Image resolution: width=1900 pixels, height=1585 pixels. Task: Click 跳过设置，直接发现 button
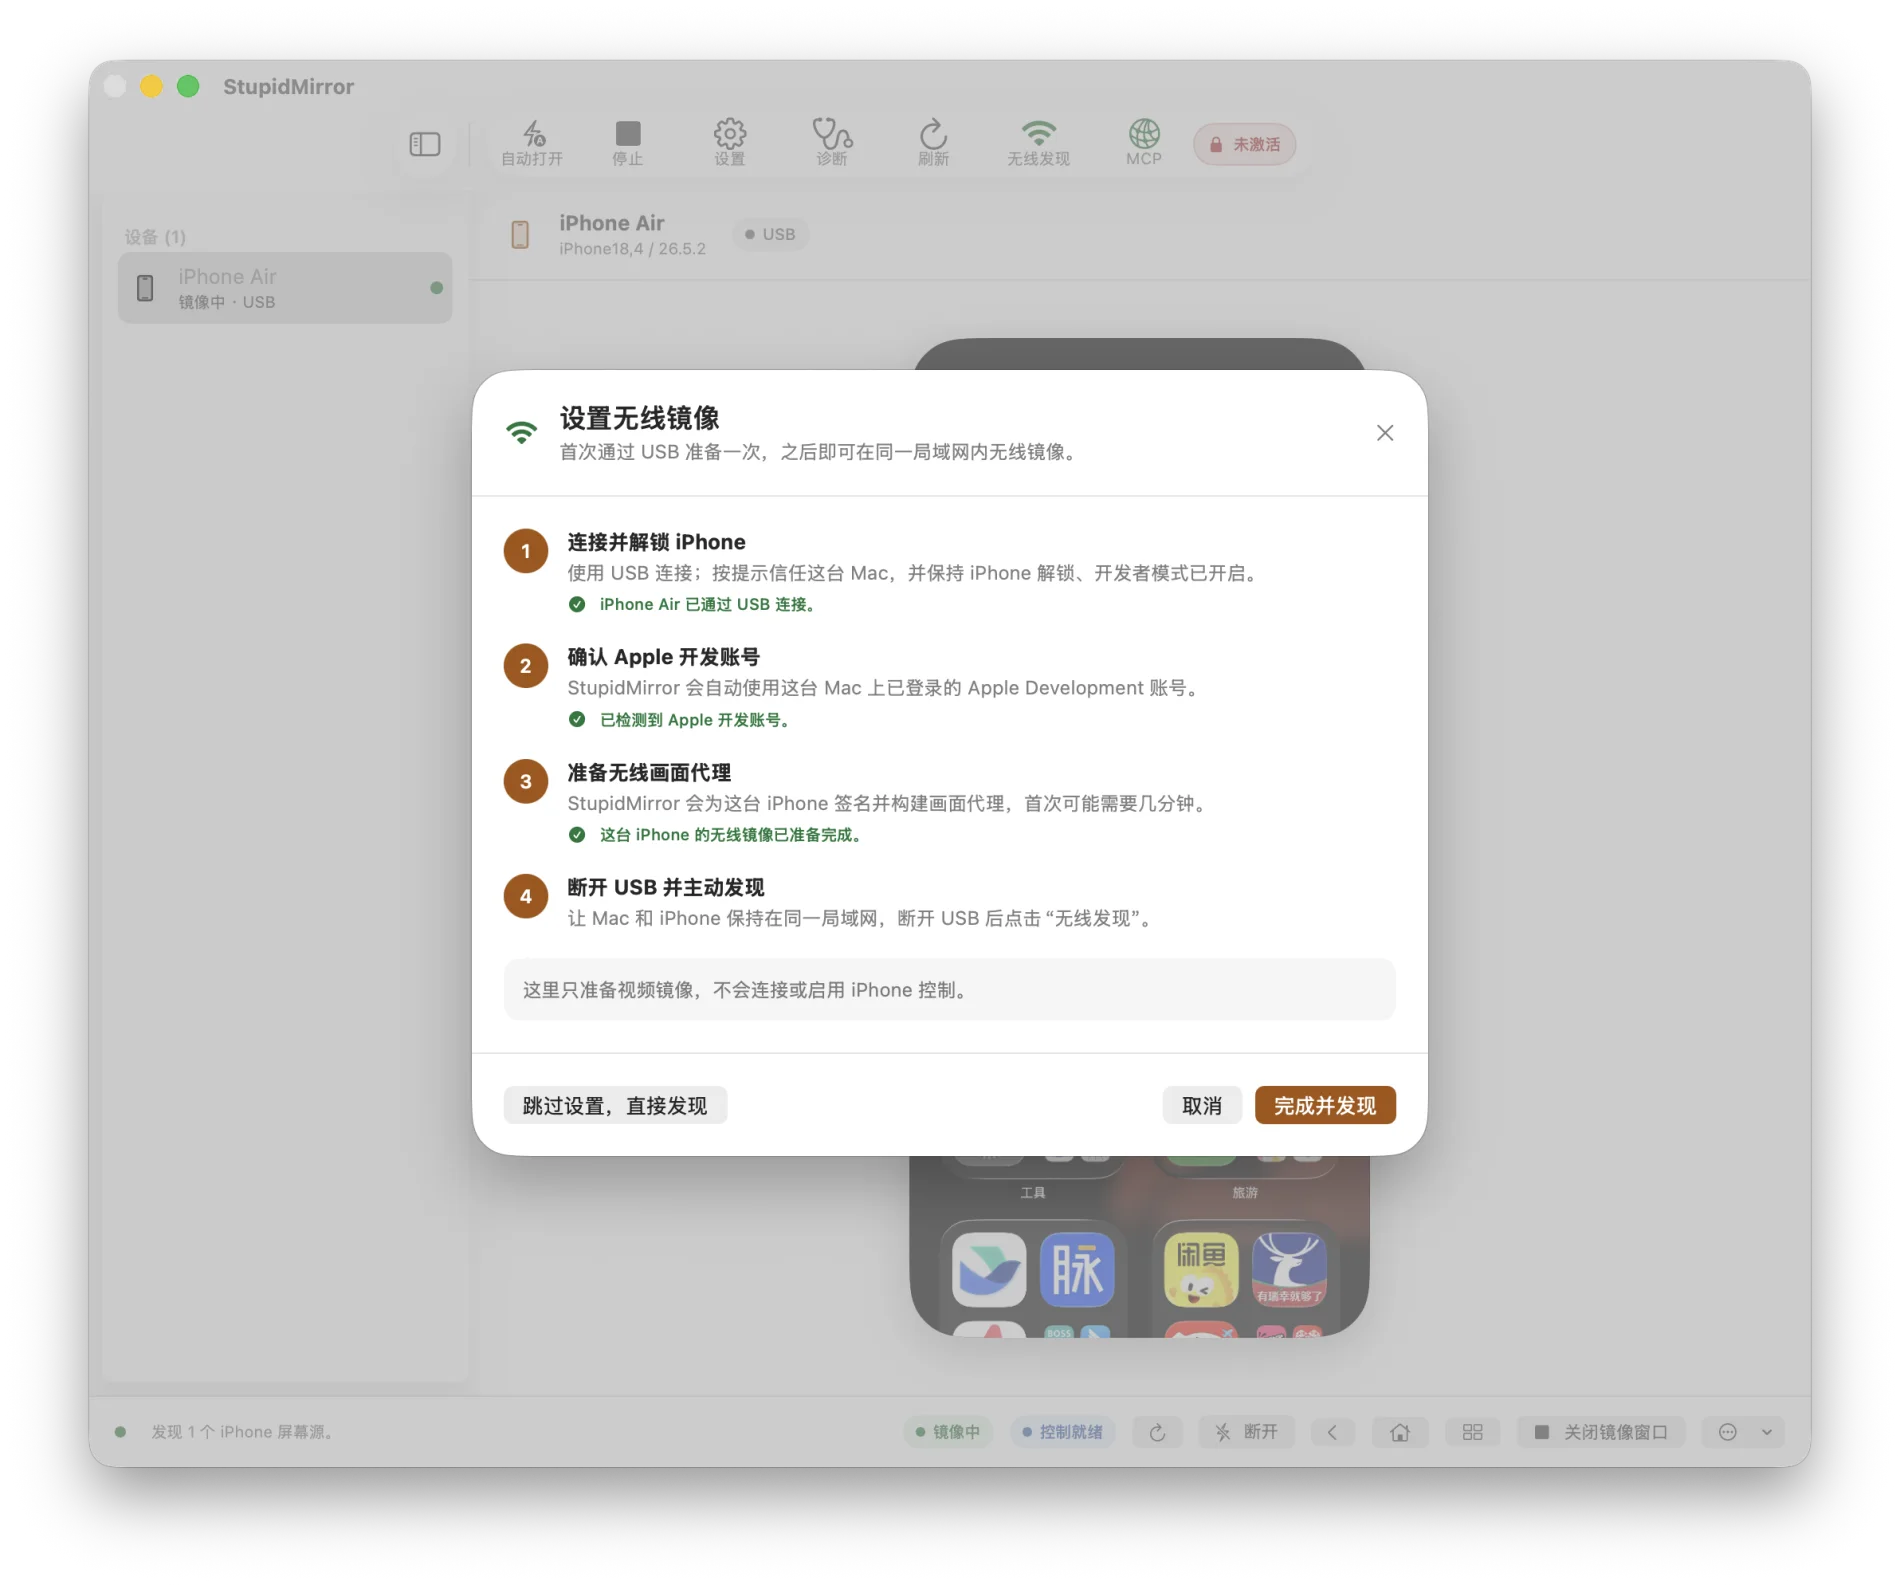tap(615, 1106)
